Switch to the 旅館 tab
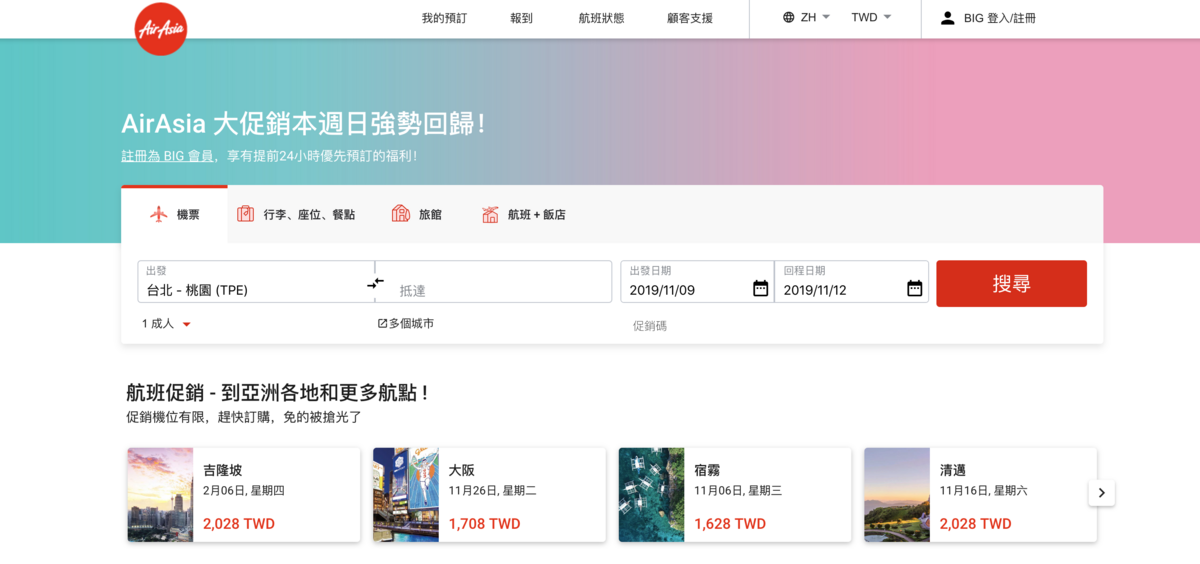This screenshot has height=564, width=1200. tap(416, 214)
